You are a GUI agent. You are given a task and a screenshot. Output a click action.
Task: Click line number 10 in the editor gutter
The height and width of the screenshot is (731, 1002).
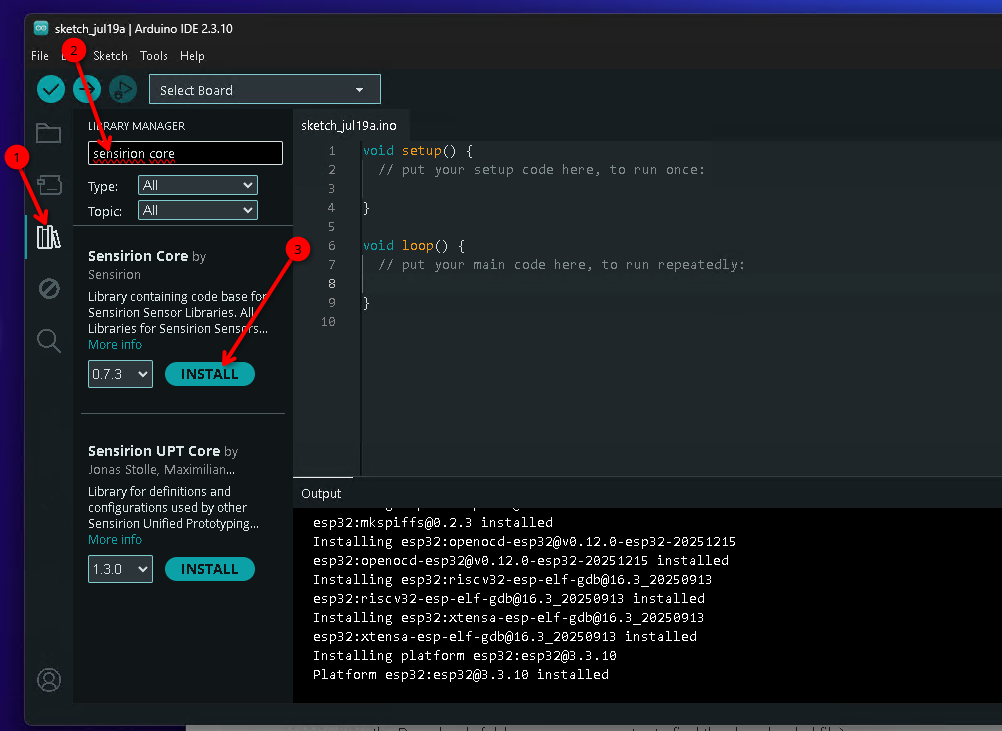tap(328, 321)
